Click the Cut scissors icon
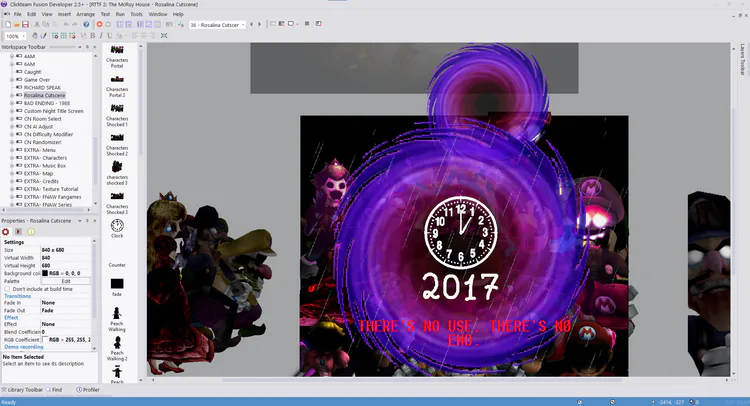 click(37, 24)
